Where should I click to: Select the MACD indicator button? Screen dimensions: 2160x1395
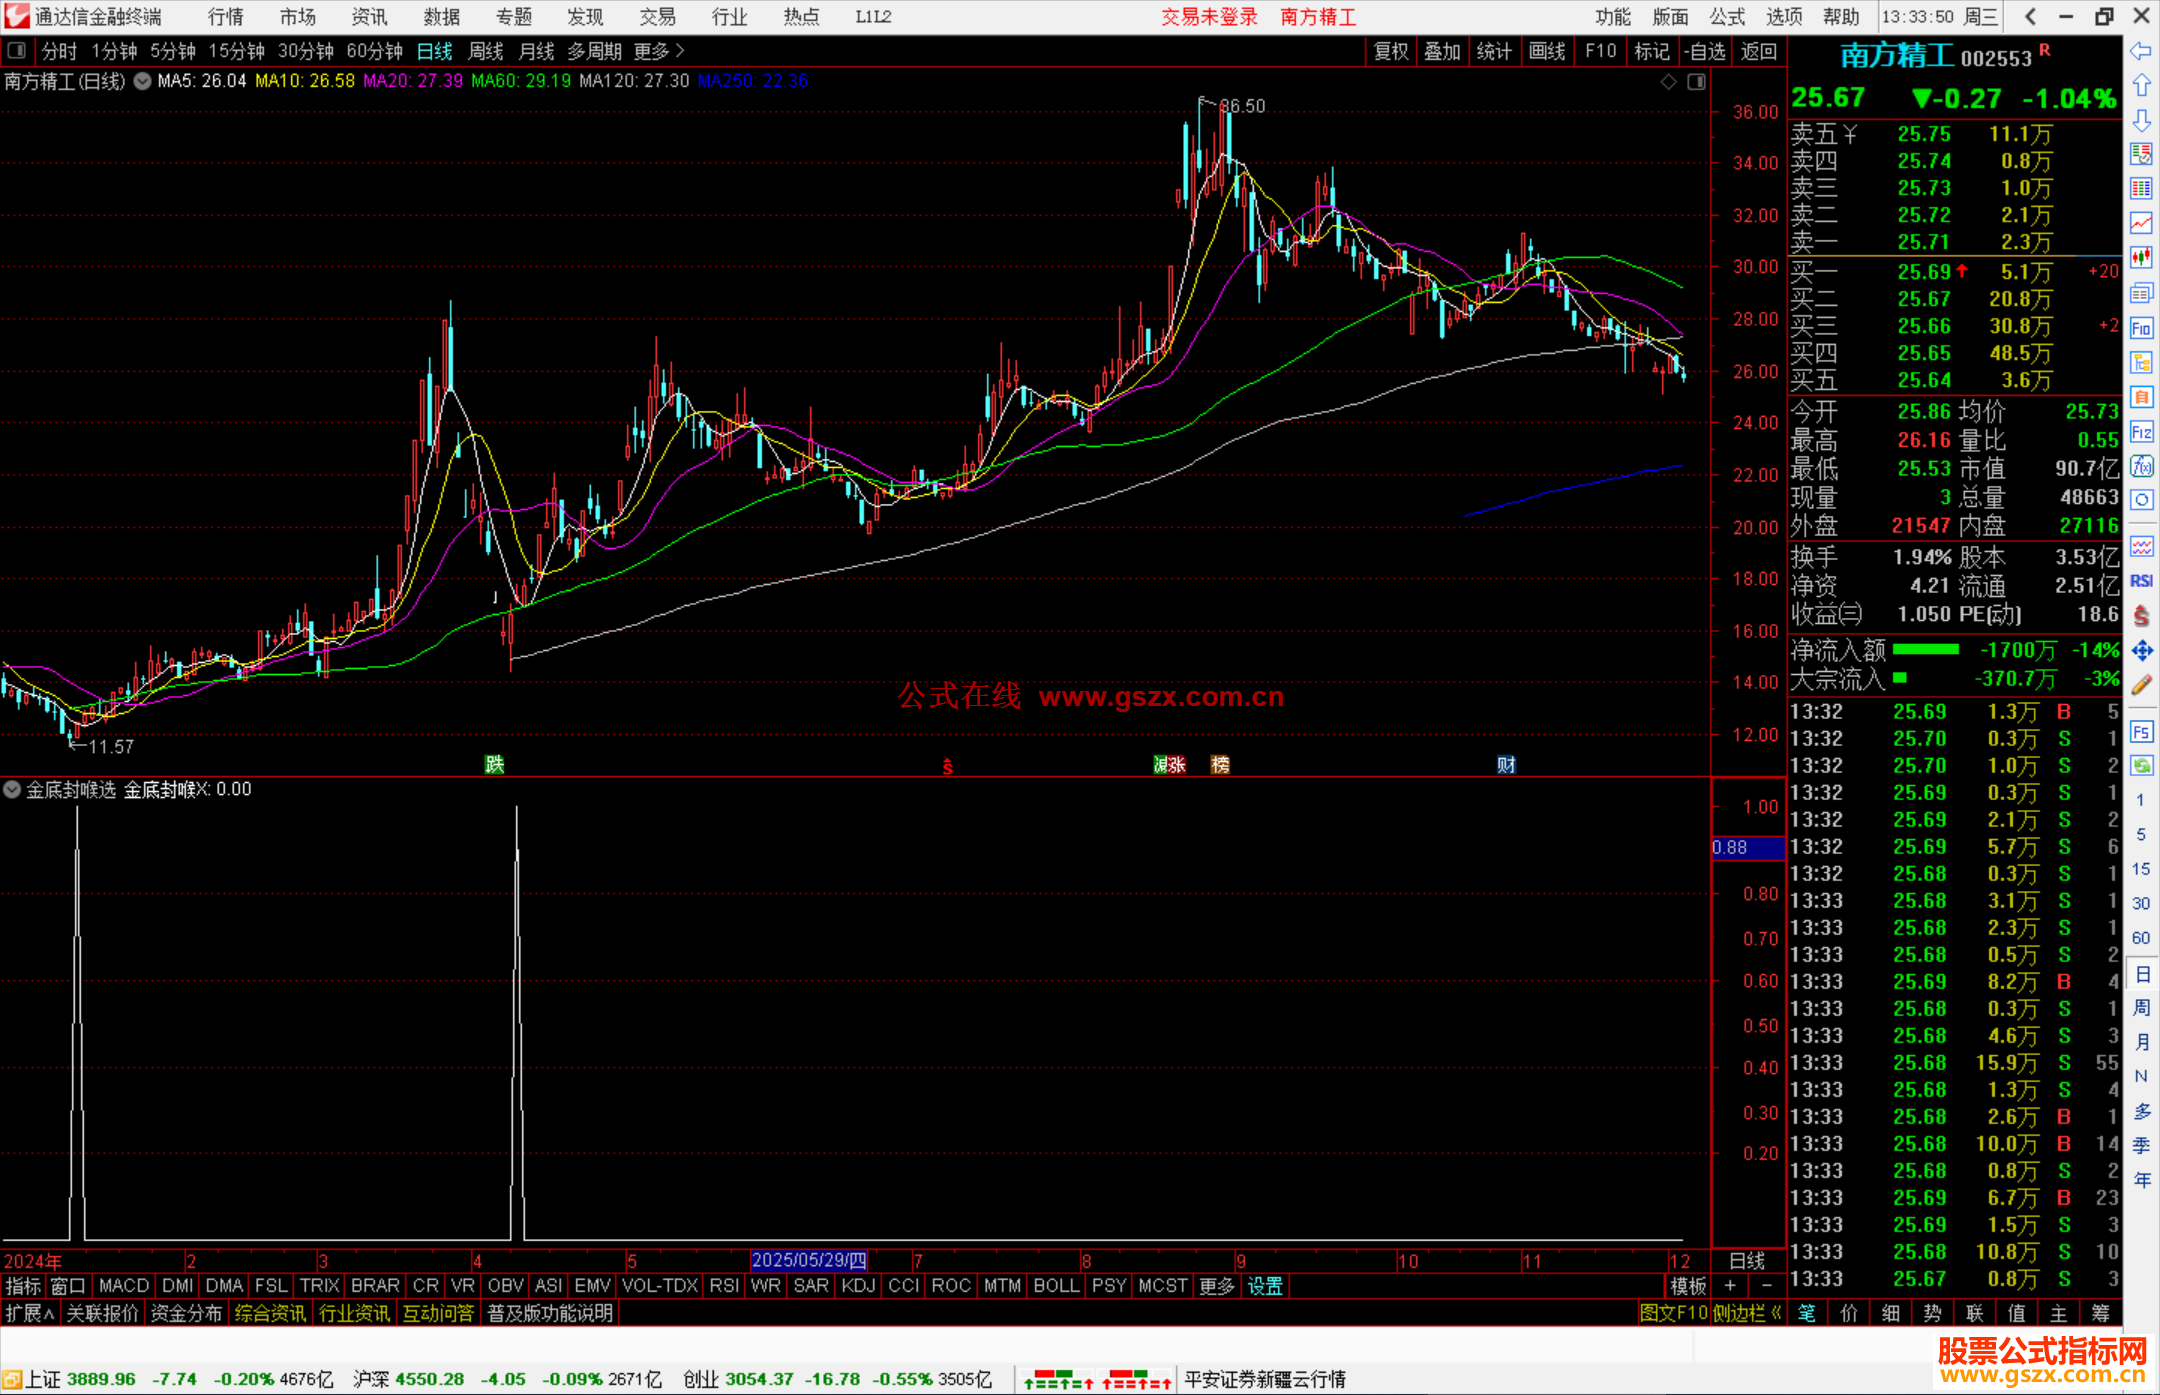124,1286
